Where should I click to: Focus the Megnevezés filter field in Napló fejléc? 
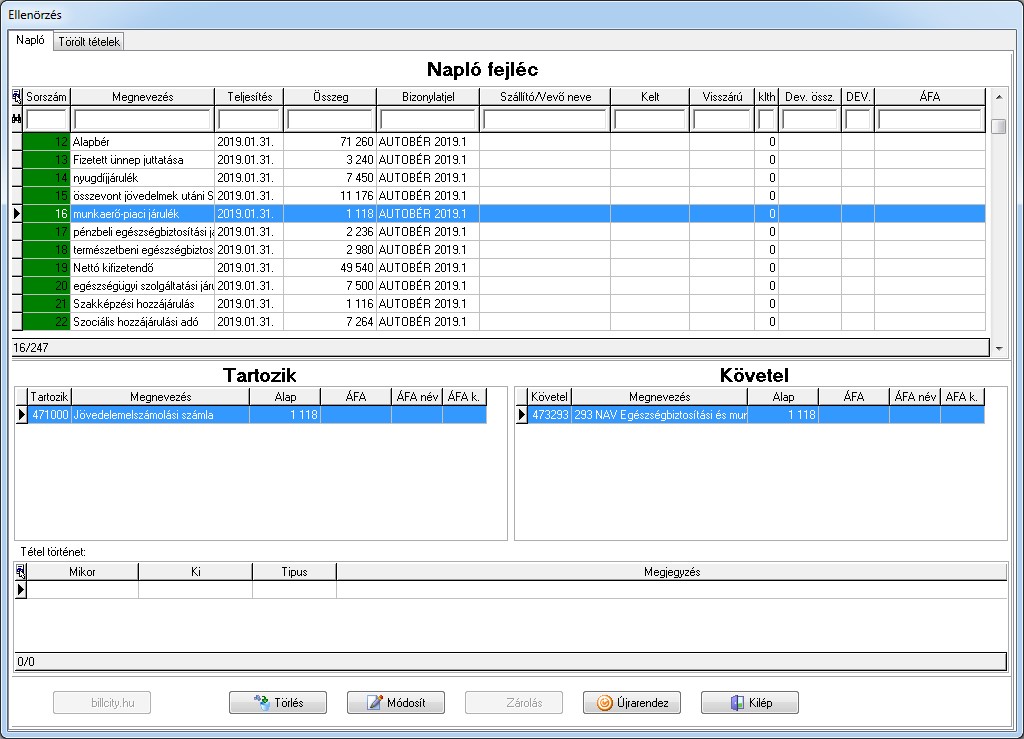[x=142, y=119]
